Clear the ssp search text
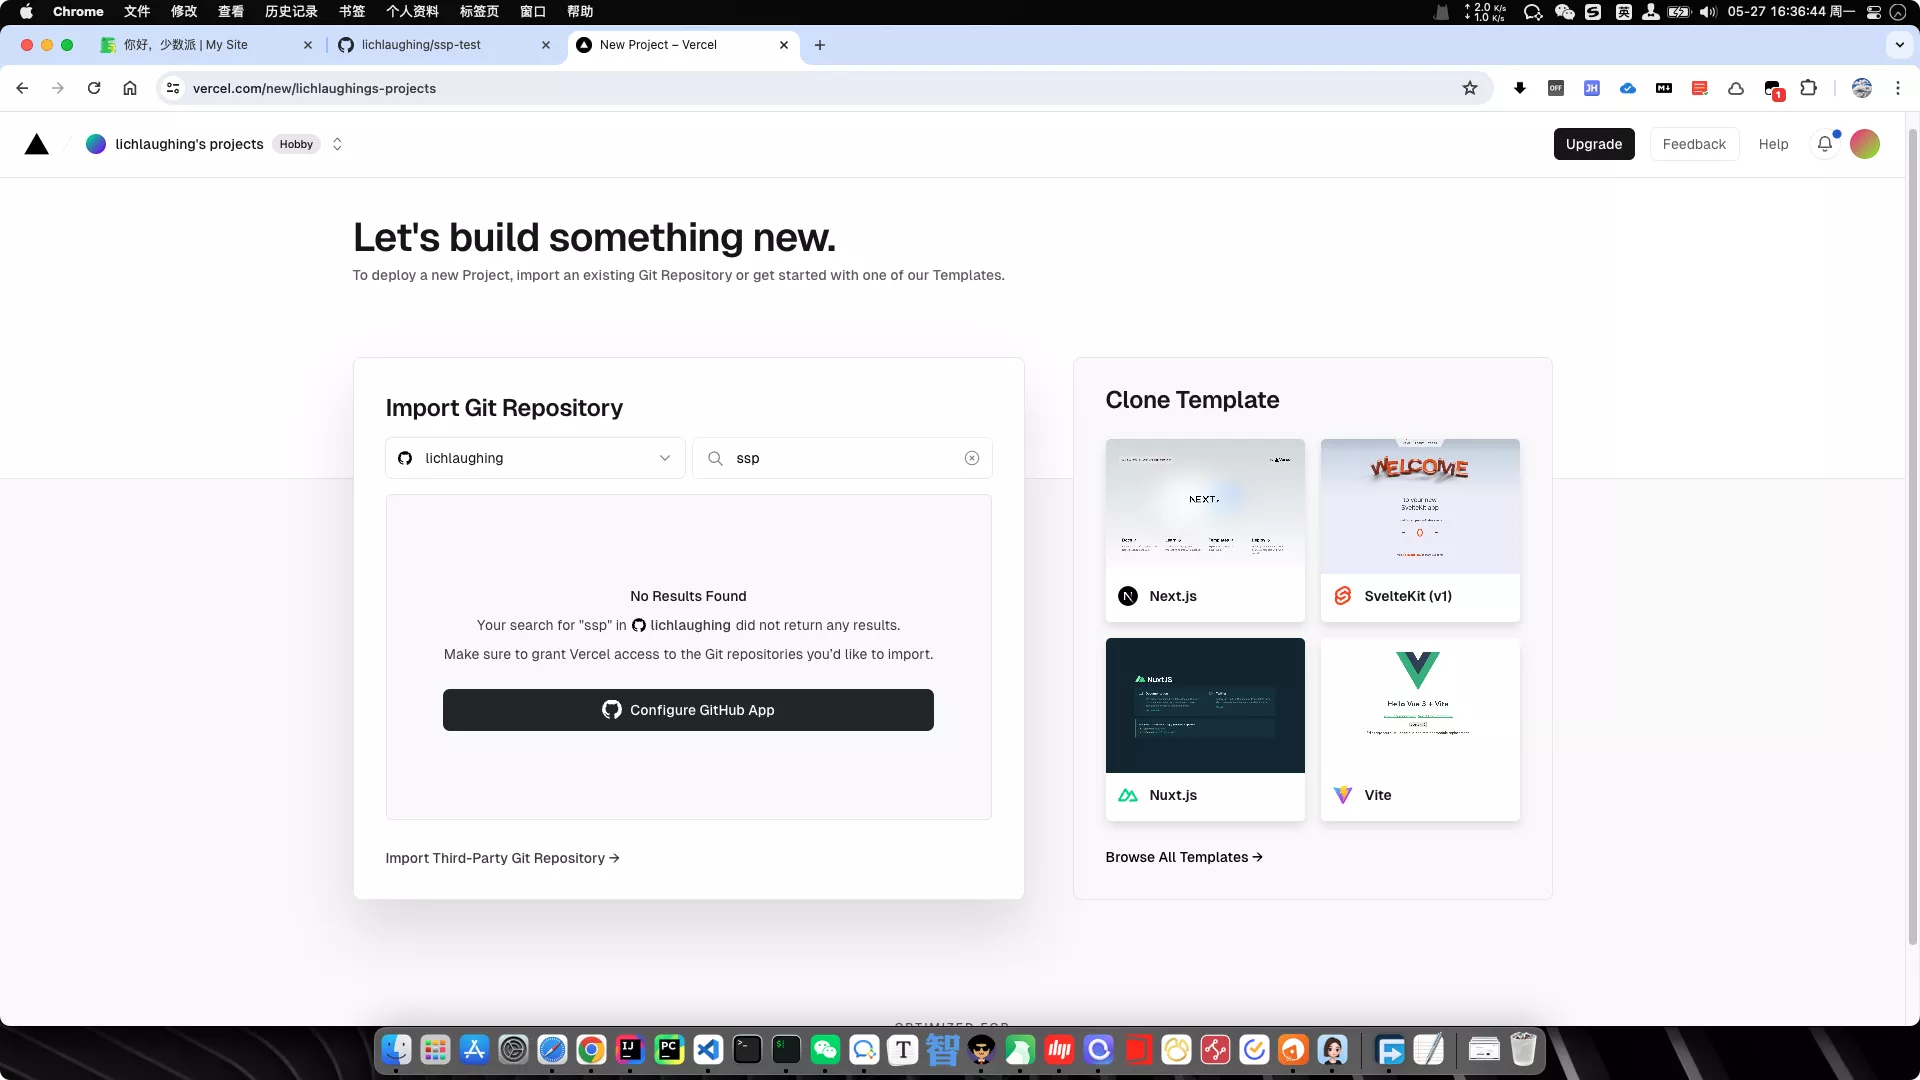The image size is (1920, 1080). [x=971, y=458]
